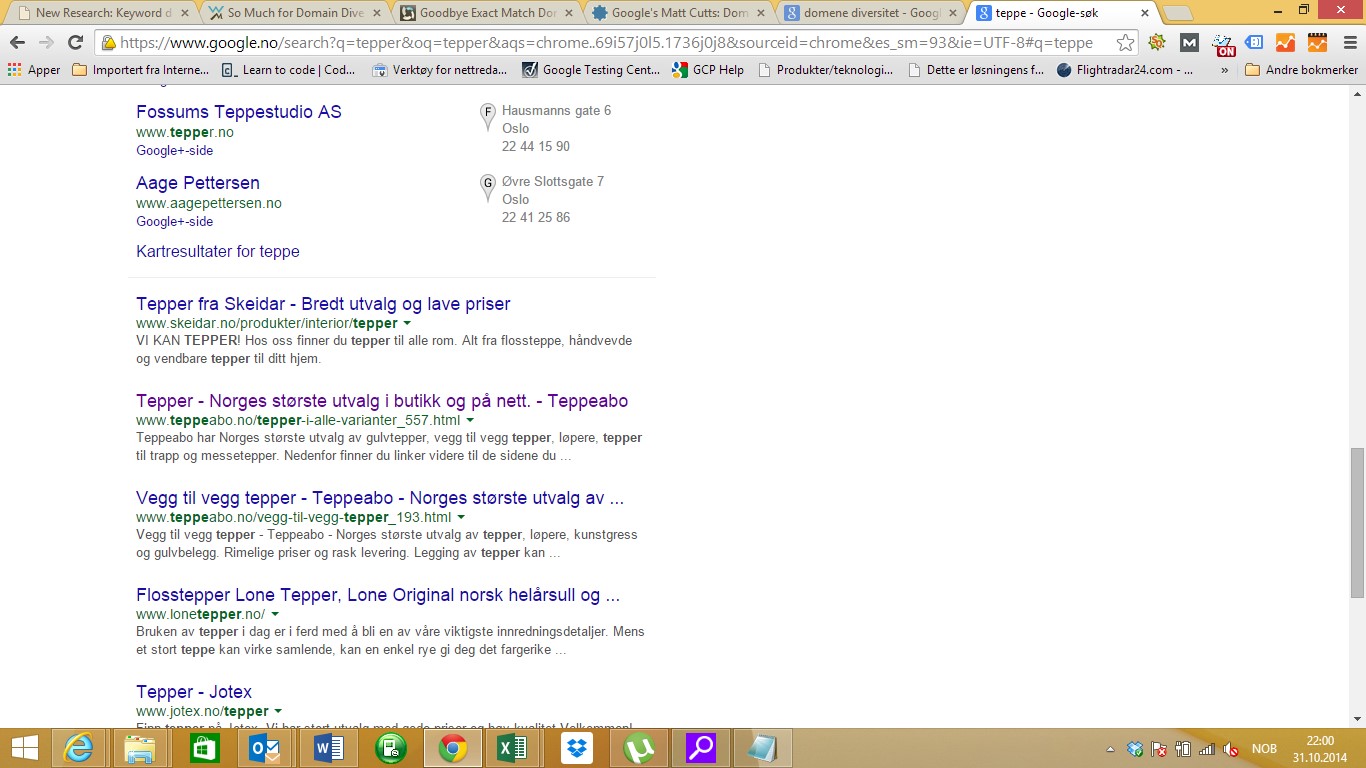The image size is (1366, 768).
Task: Open Google+-side link under Fossums Teppestudio
Action: 175,151
